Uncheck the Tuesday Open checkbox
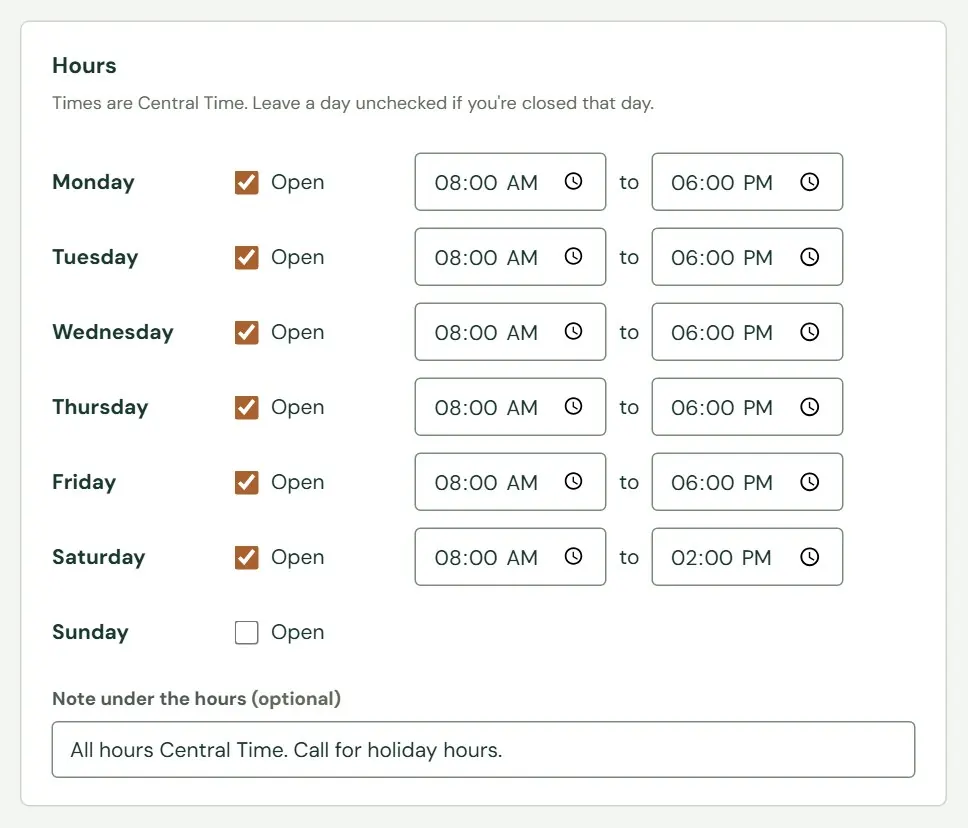Viewport: 968px width, 828px height. click(246, 257)
